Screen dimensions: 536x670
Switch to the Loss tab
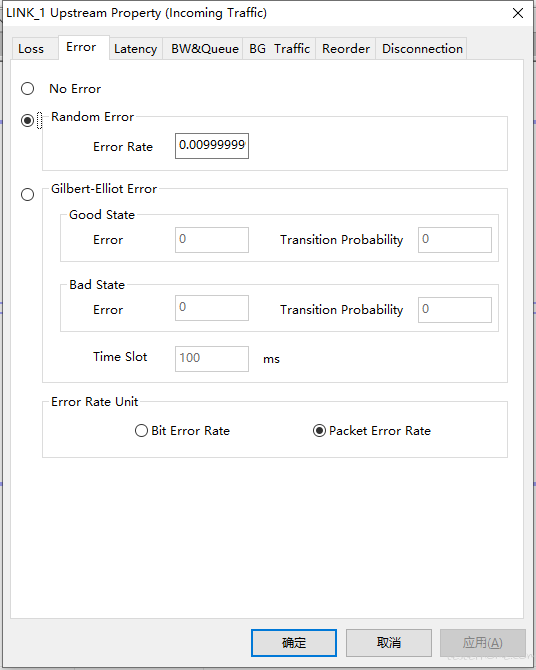click(33, 49)
